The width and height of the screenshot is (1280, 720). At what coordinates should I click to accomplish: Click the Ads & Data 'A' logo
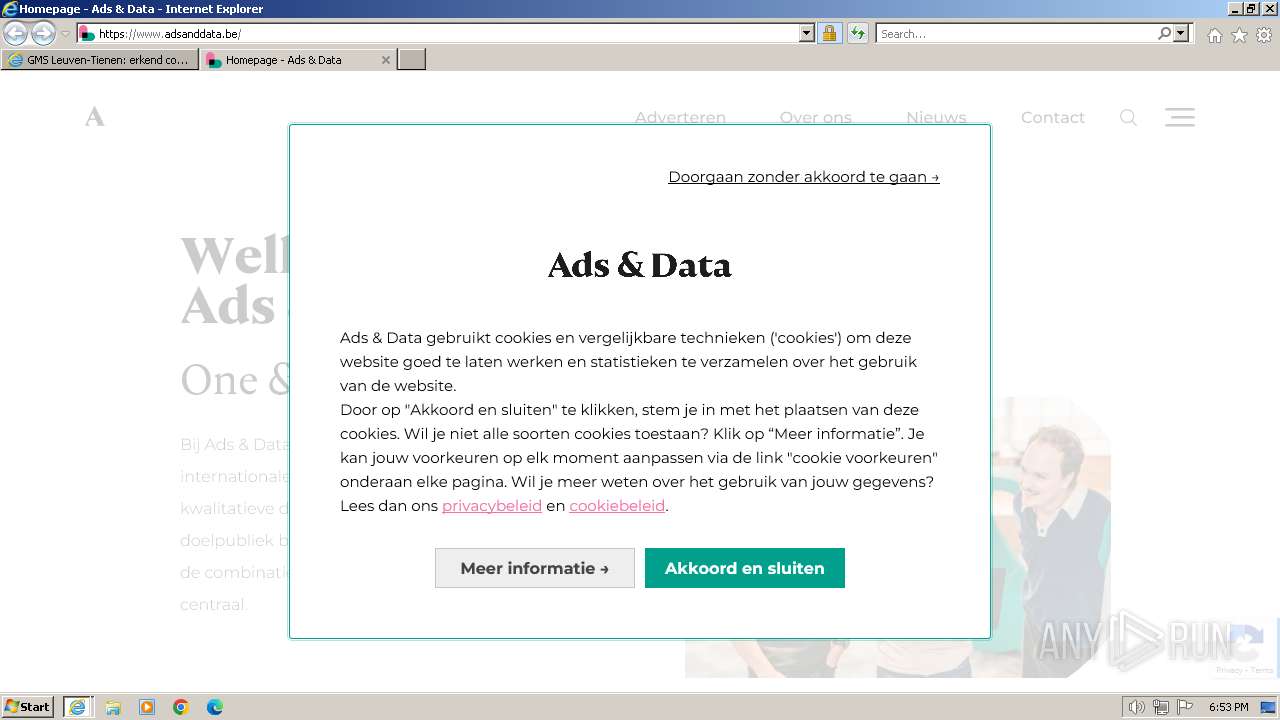click(x=94, y=117)
